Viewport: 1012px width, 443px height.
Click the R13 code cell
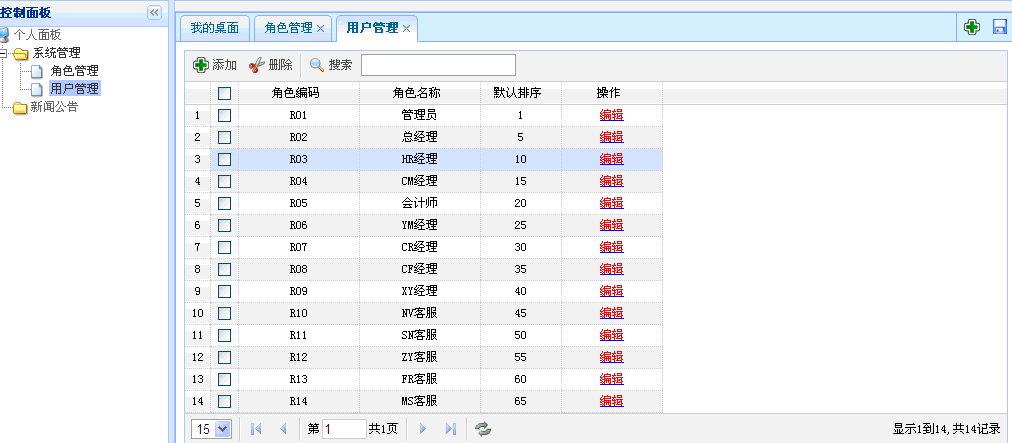point(298,379)
